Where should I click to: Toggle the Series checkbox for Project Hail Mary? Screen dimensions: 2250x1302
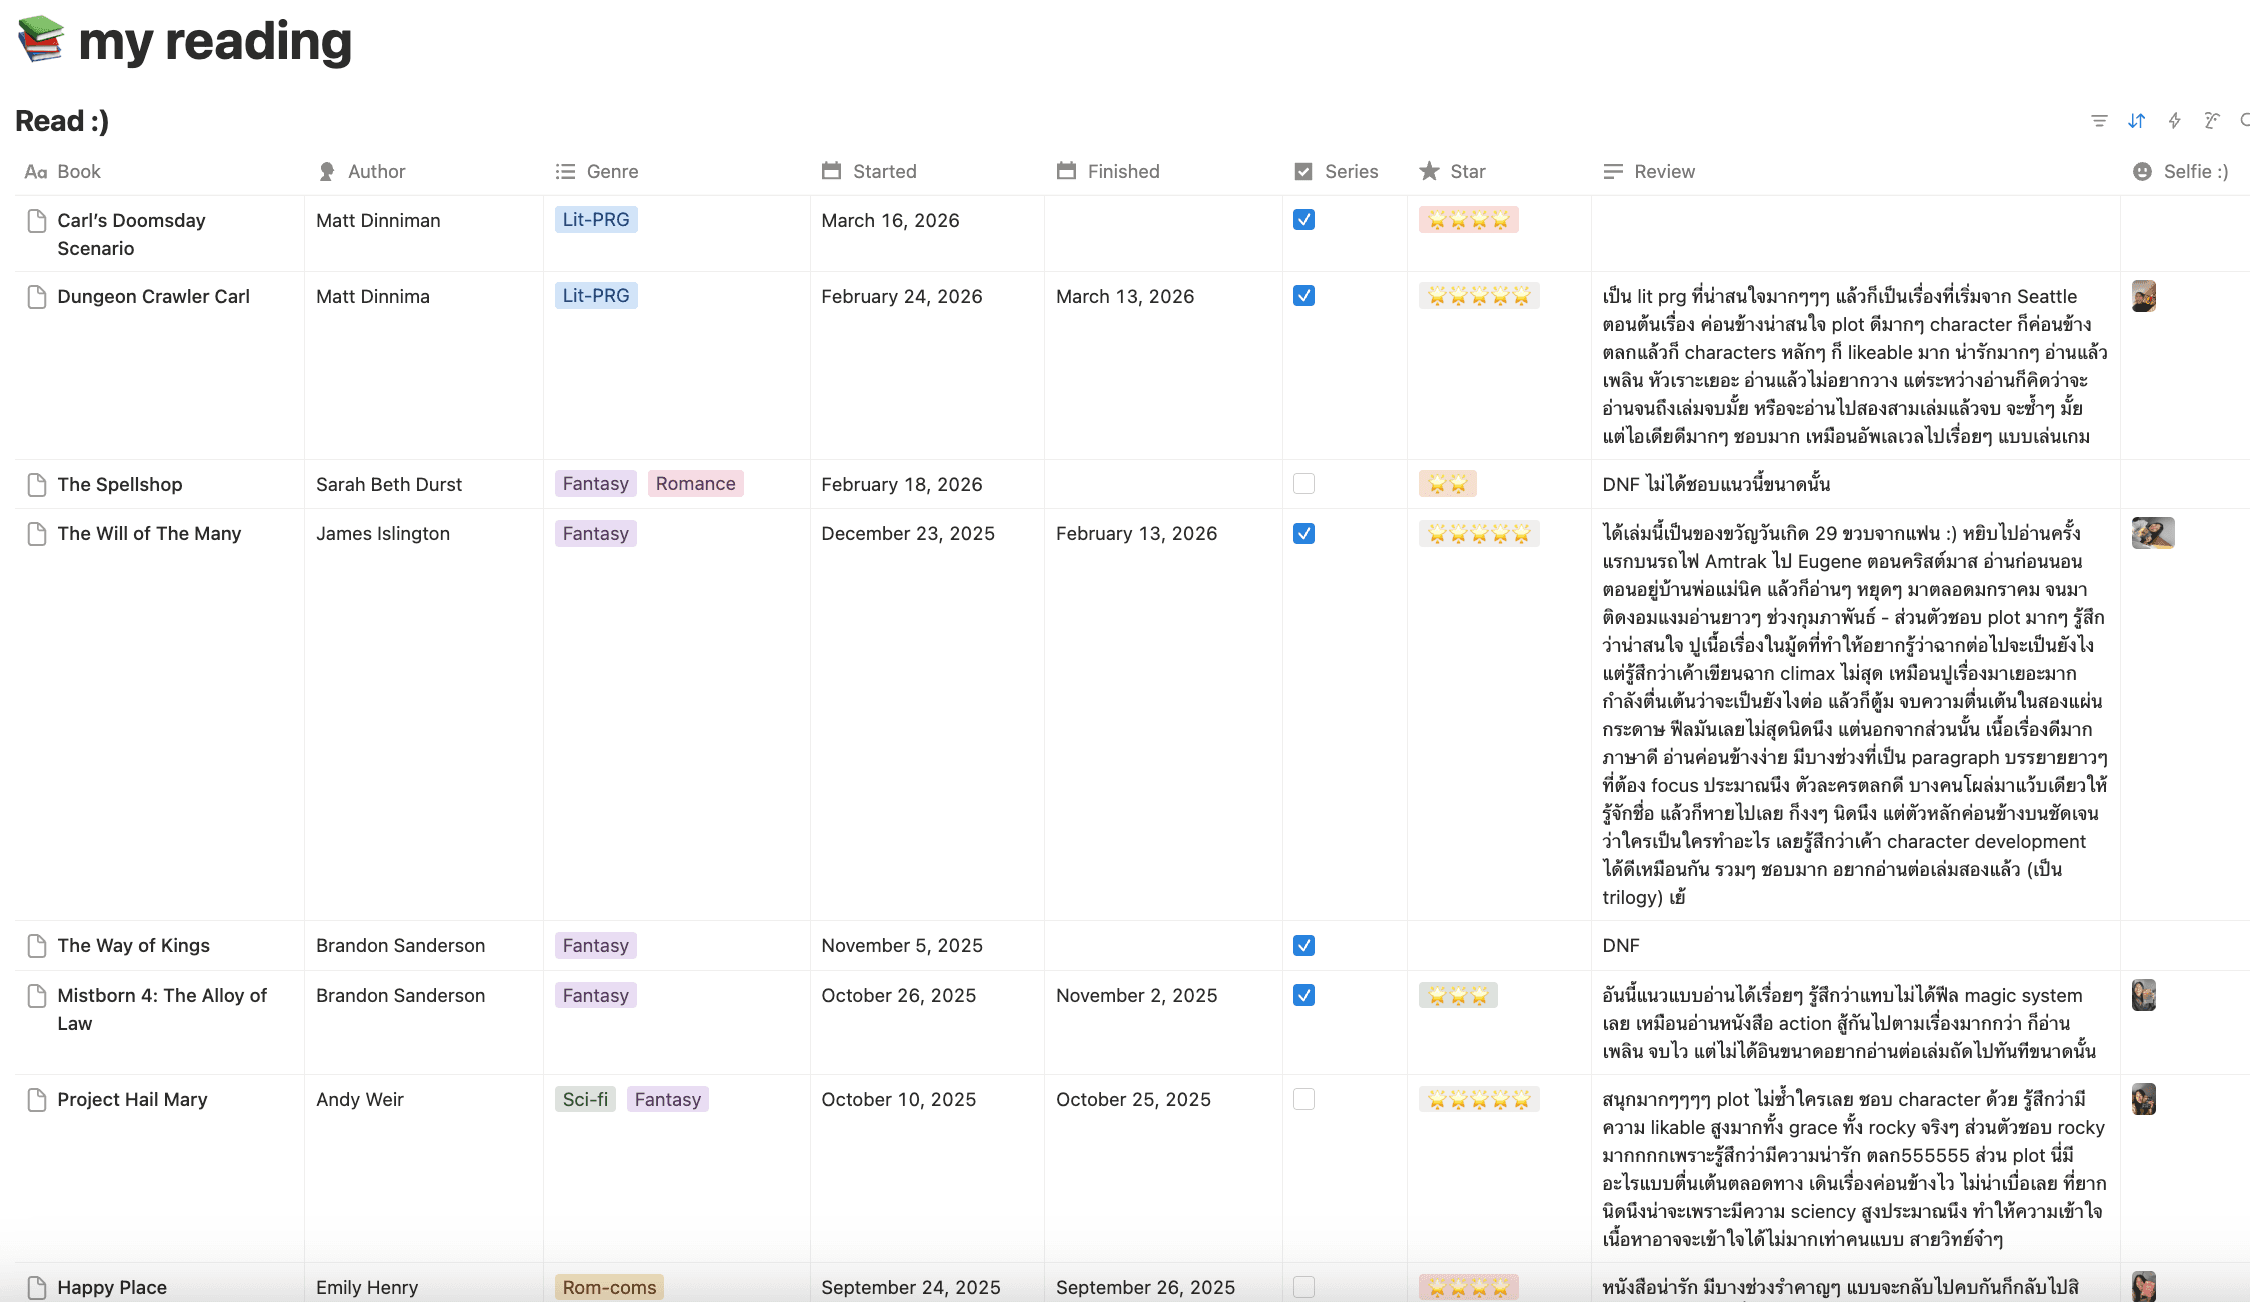tap(1304, 1099)
